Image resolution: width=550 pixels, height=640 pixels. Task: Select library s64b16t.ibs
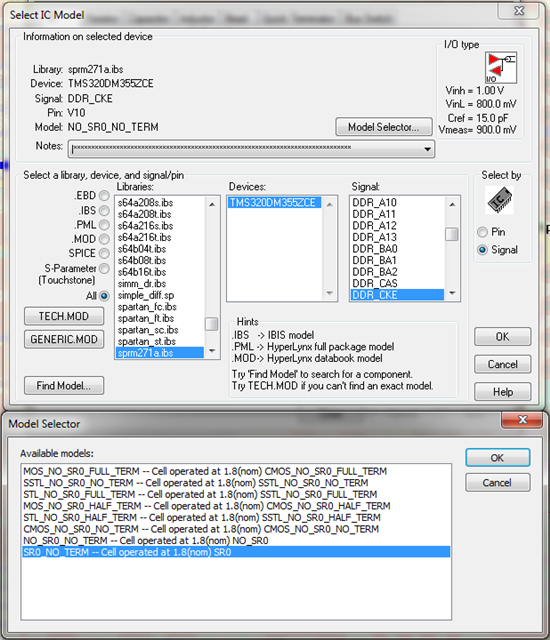[x=160, y=272]
